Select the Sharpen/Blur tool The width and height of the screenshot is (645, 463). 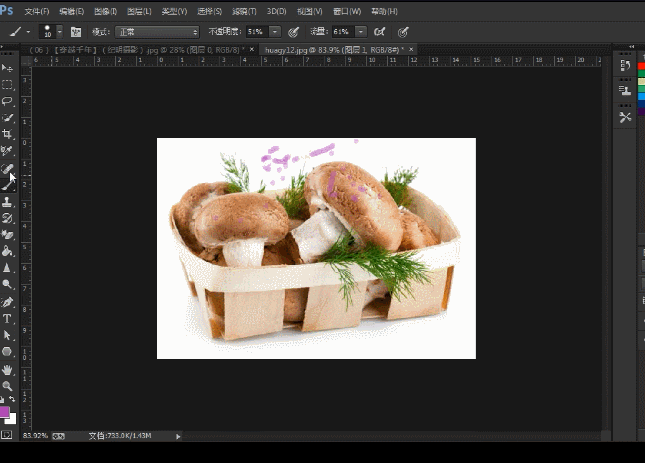[7, 268]
